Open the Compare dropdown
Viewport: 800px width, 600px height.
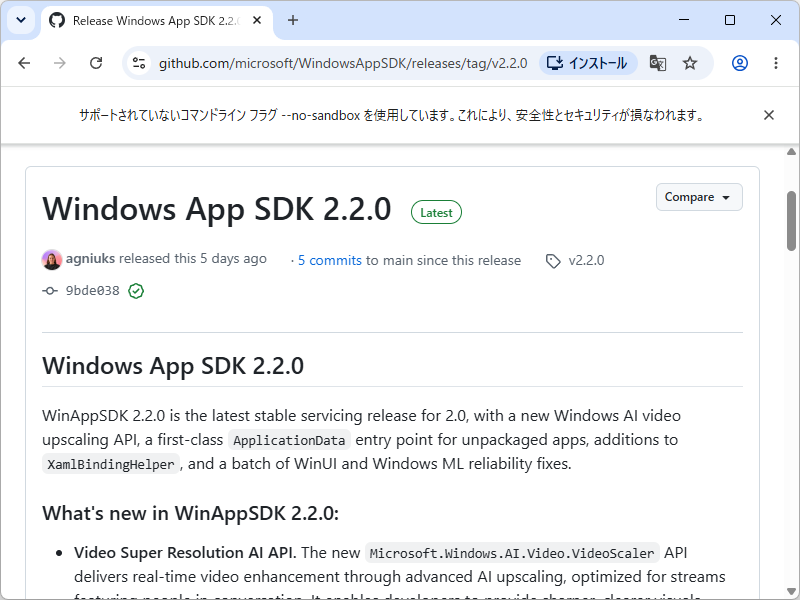pos(699,197)
